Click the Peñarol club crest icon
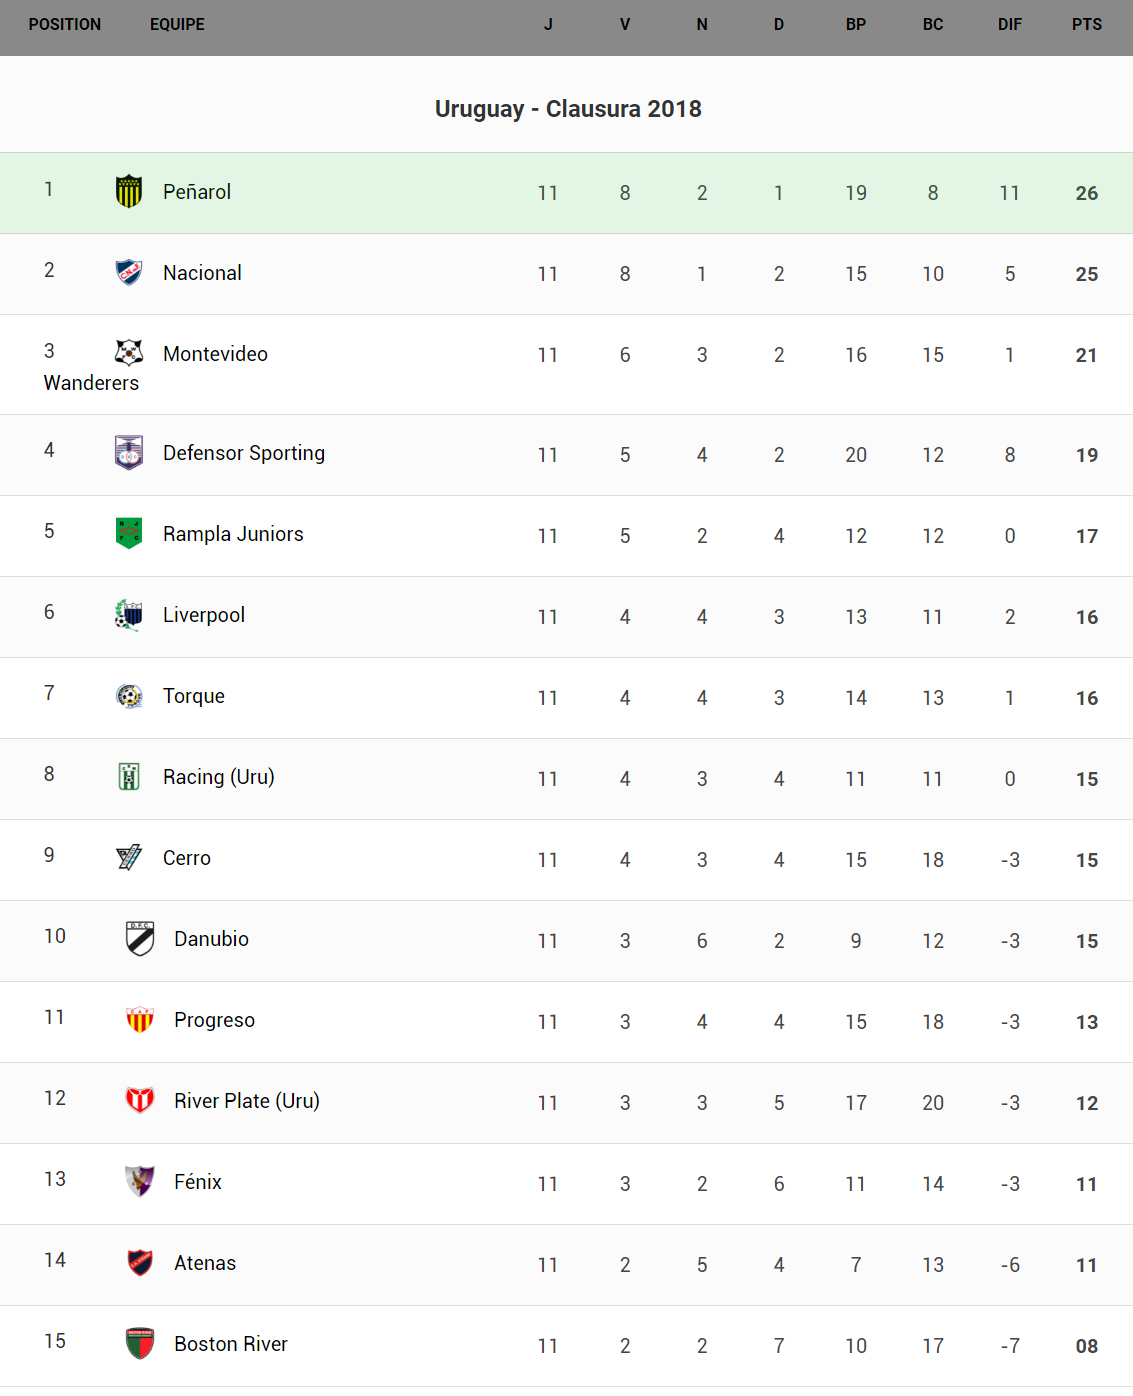 pyautogui.click(x=129, y=191)
